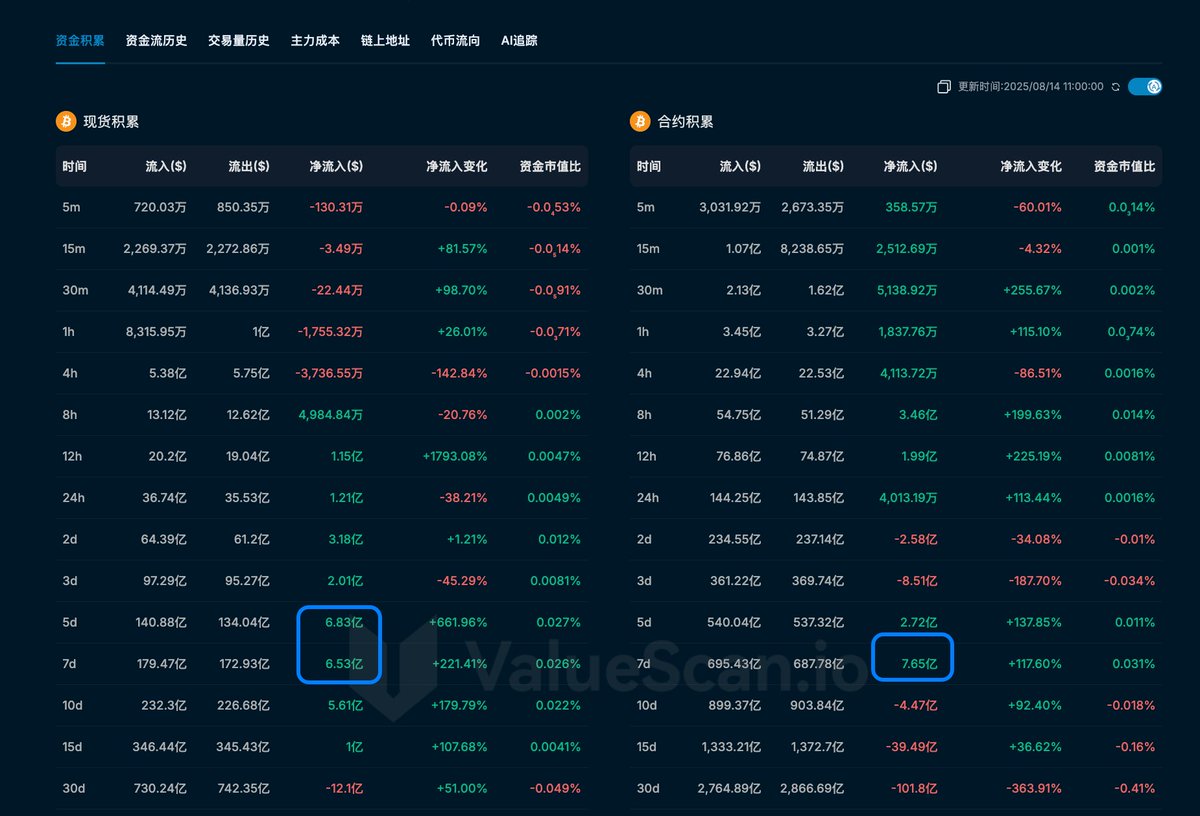This screenshot has height=816, width=1200.
Task: Click the Bitcoin icon beside 现货积累
Action: (66, 122)
